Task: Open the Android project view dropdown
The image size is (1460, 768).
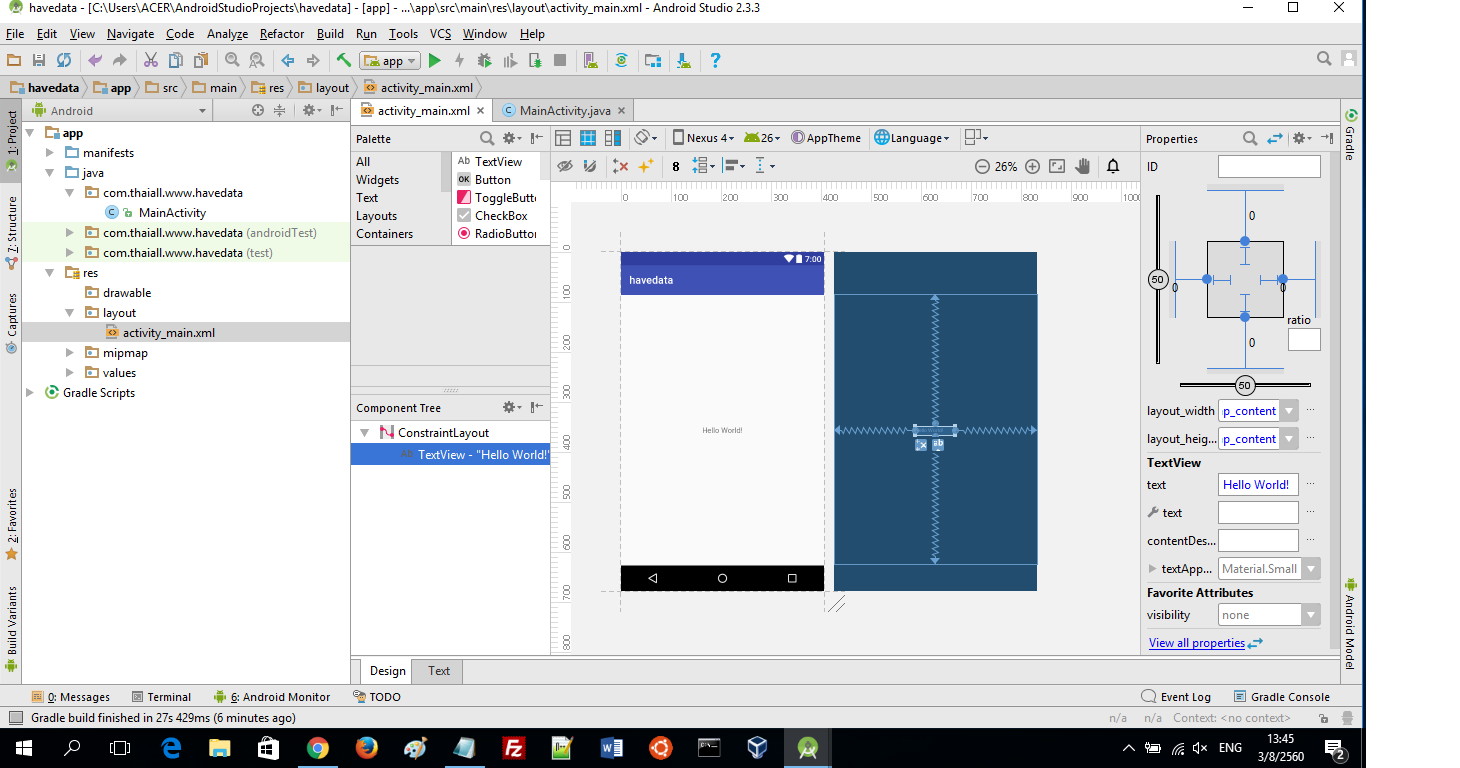Action: pos(121,111)
